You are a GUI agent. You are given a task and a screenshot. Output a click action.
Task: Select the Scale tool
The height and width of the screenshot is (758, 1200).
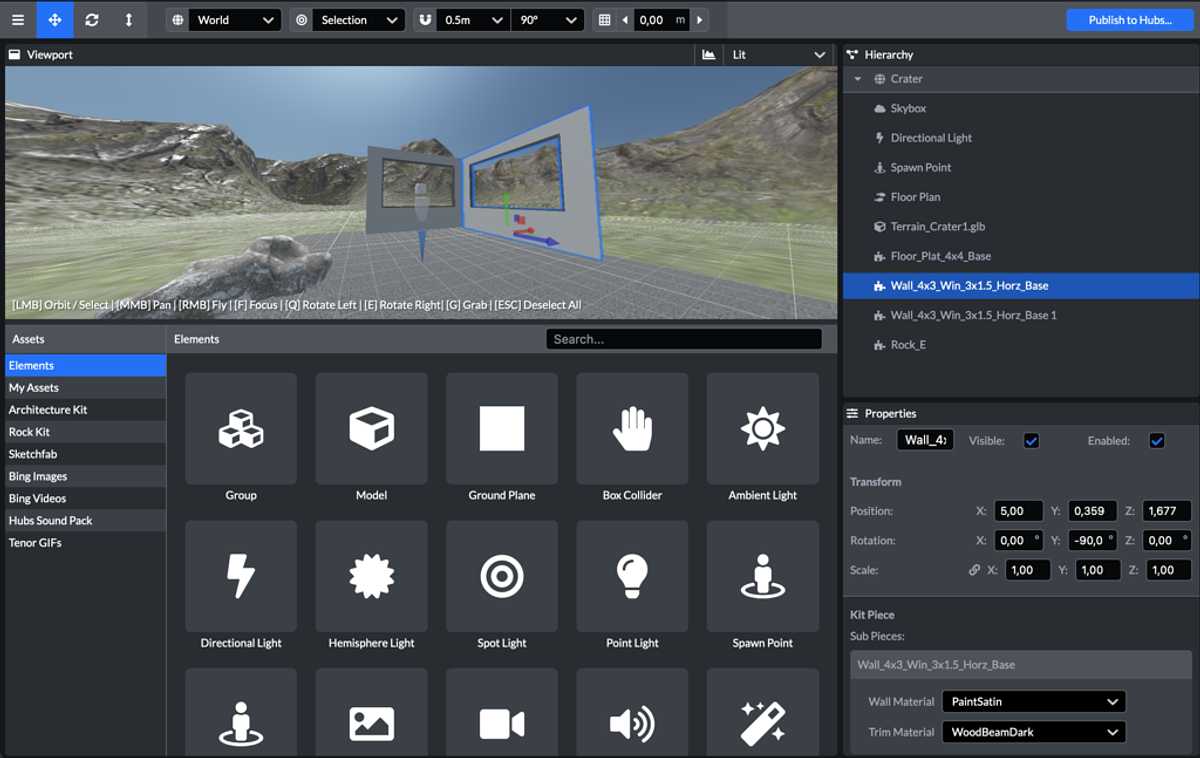pos(128,20)
